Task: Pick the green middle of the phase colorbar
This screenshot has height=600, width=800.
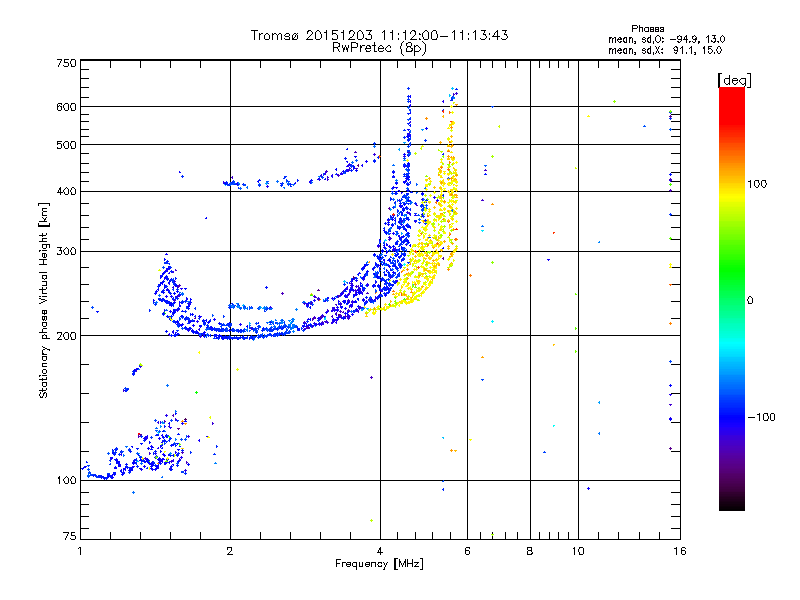Action: pyautogui.click(x=732, y=270)
